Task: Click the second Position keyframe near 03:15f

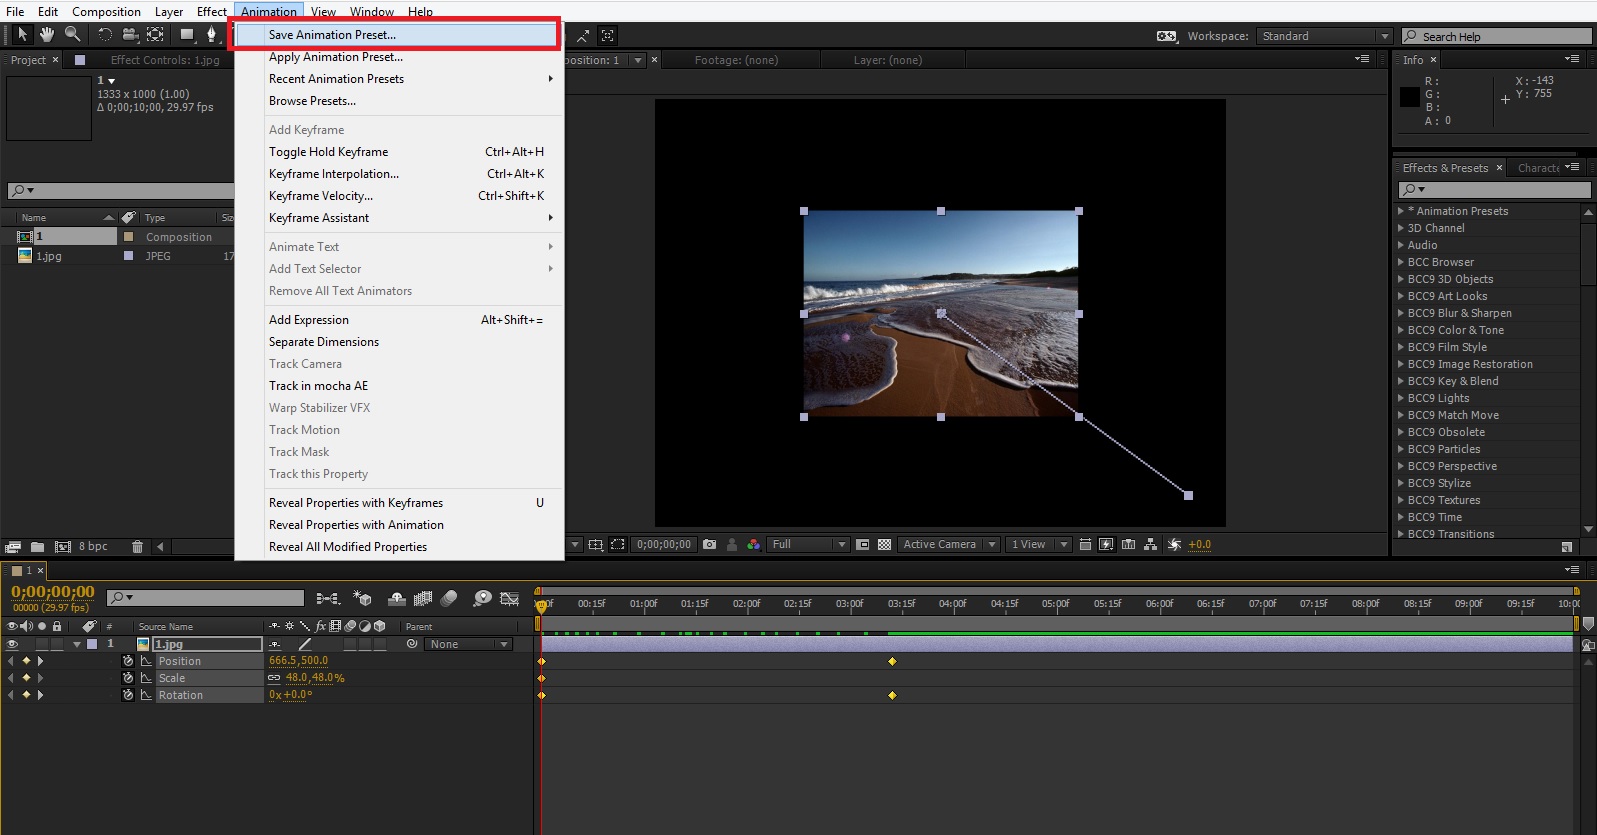Action: click(x=892, y=661)
